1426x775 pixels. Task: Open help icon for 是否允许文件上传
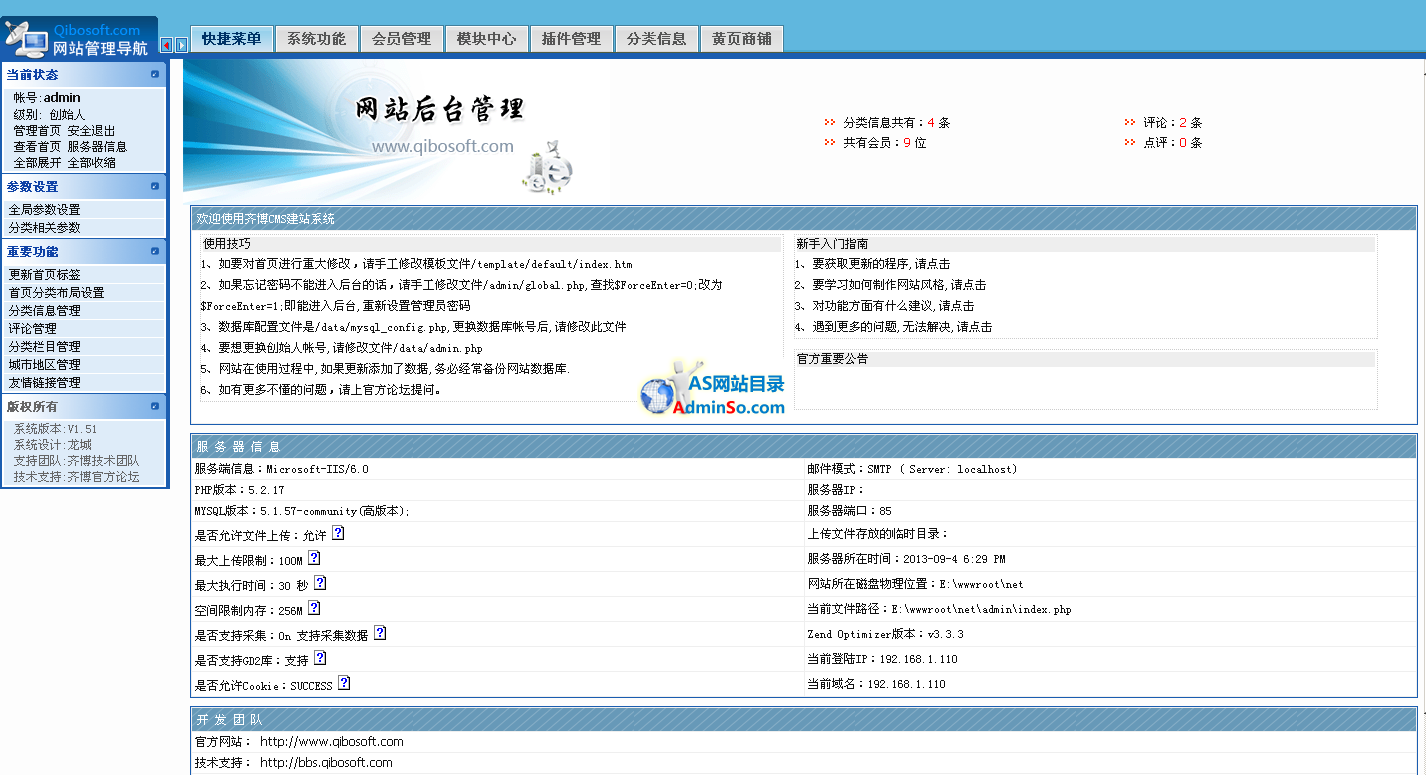338,534
